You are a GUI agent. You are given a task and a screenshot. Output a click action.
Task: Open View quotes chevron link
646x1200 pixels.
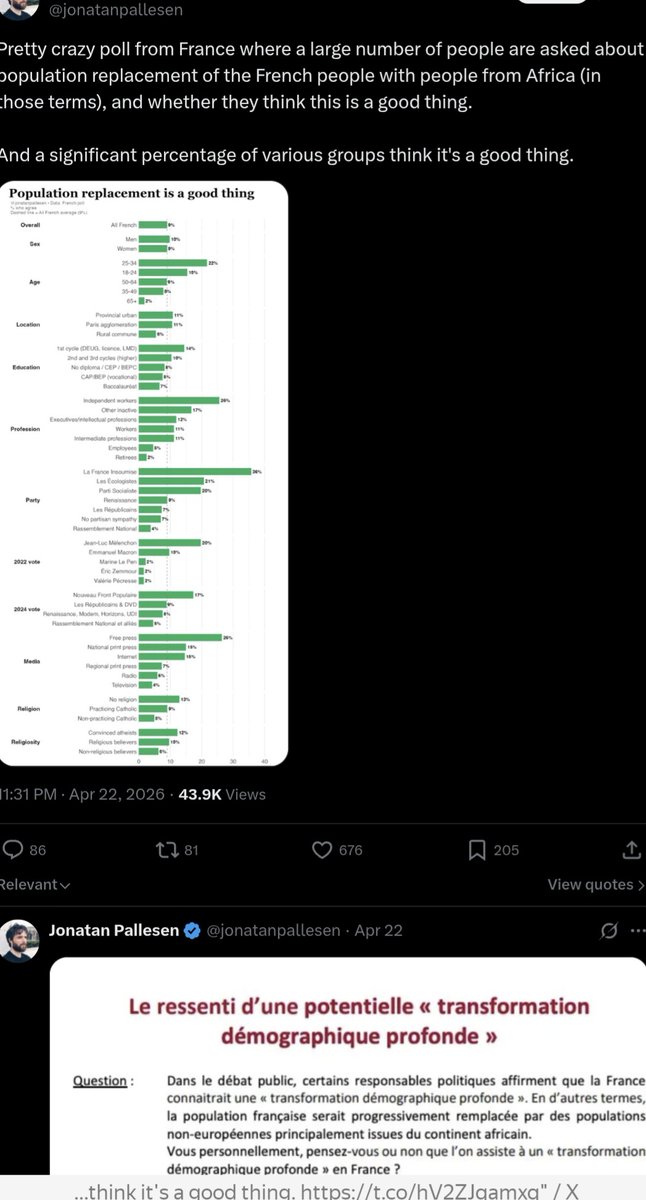[x=596, y=884]
